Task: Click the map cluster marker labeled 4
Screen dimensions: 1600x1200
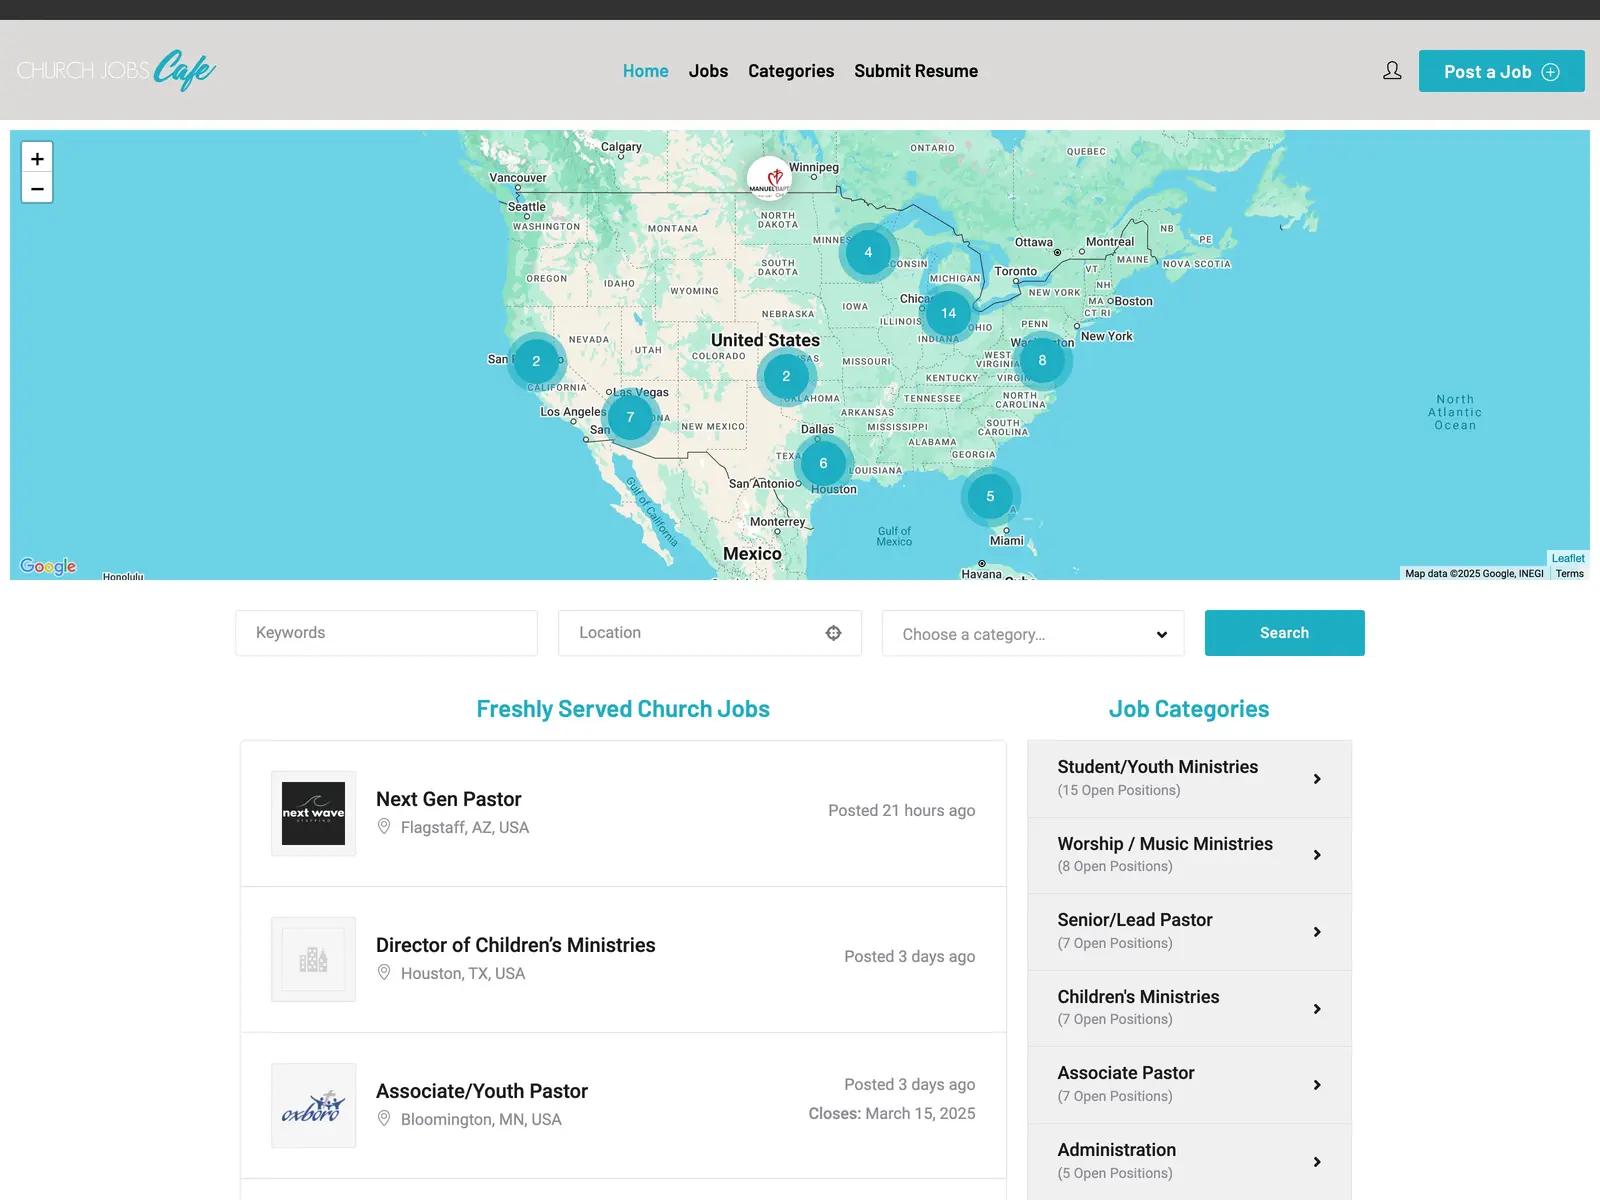Action: pyautogui.click(x=868, y=252)
